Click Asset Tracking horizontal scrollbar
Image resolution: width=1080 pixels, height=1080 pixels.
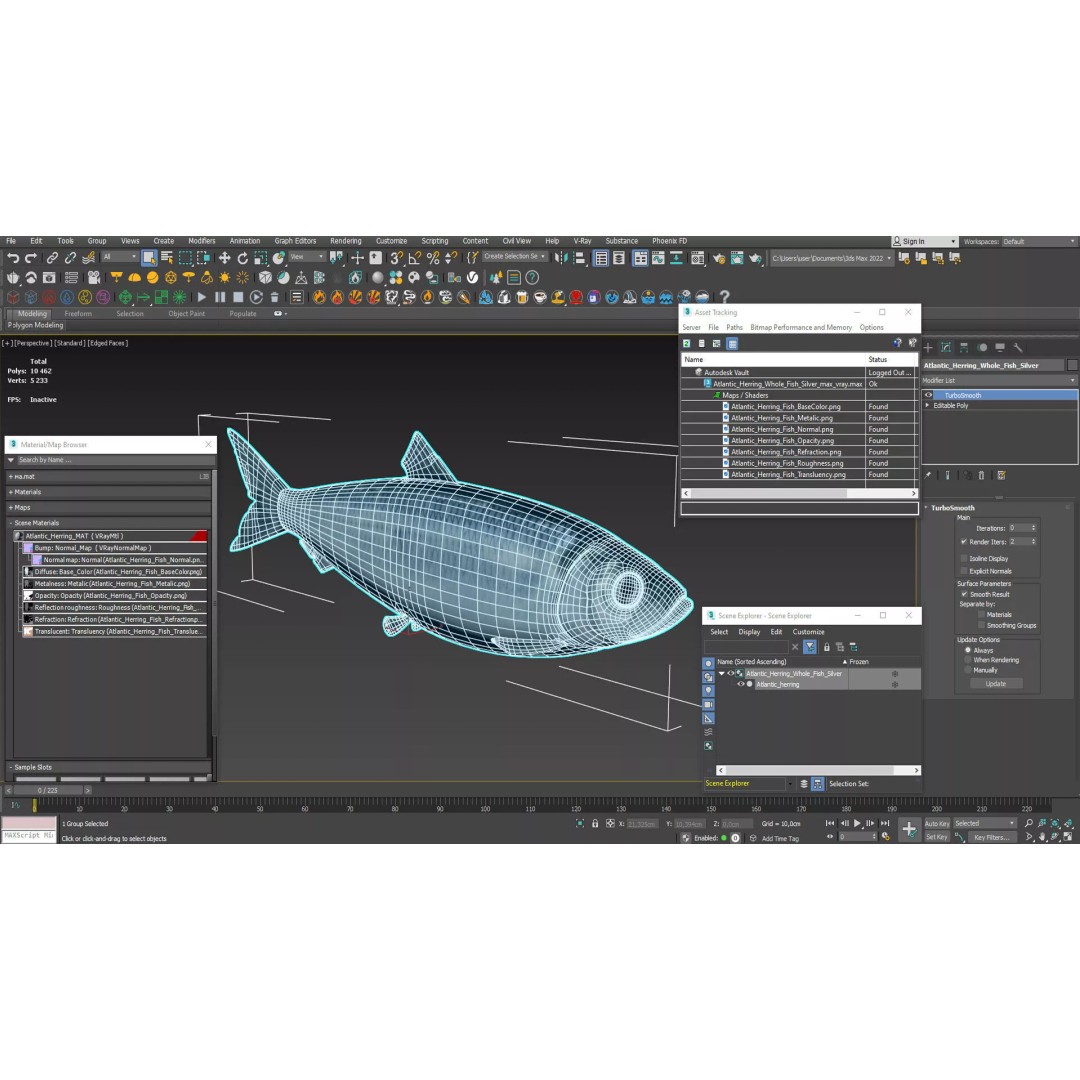point(769,494)
